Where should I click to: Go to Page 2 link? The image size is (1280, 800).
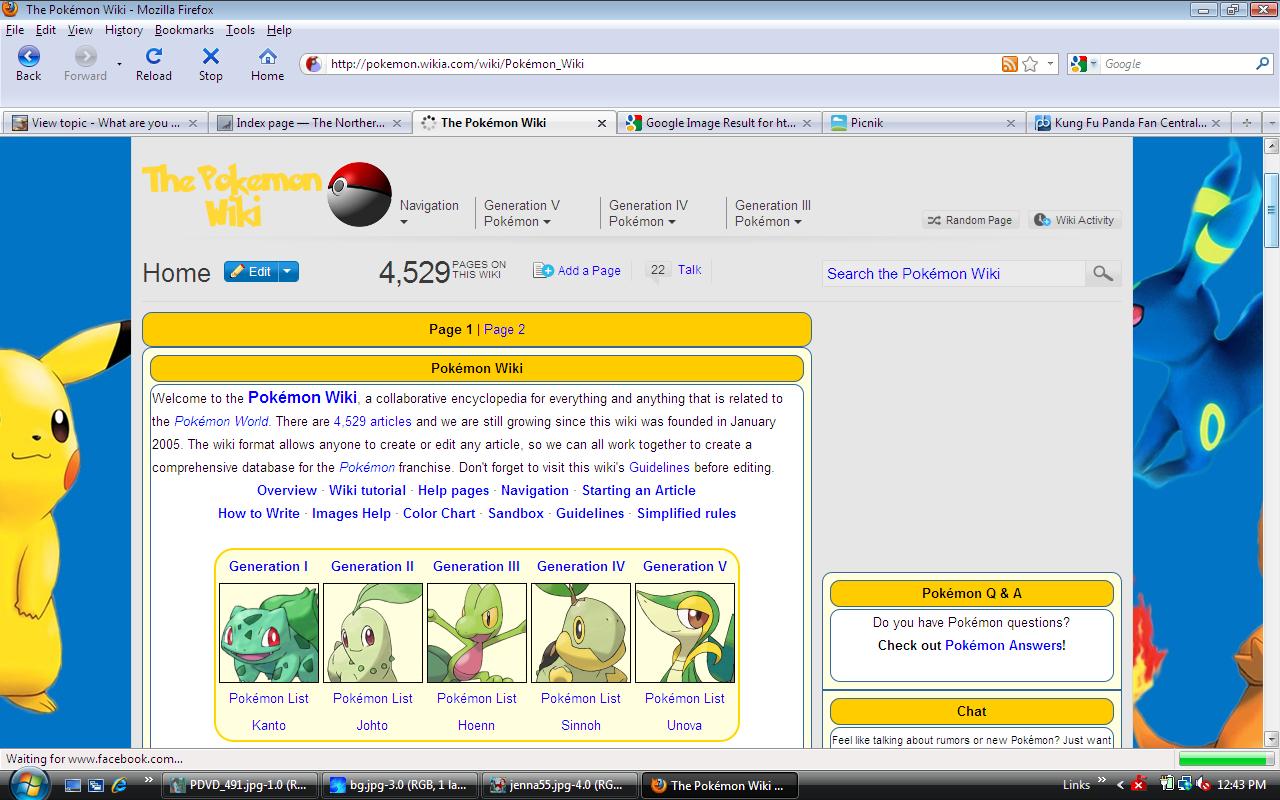pos(504,329)
